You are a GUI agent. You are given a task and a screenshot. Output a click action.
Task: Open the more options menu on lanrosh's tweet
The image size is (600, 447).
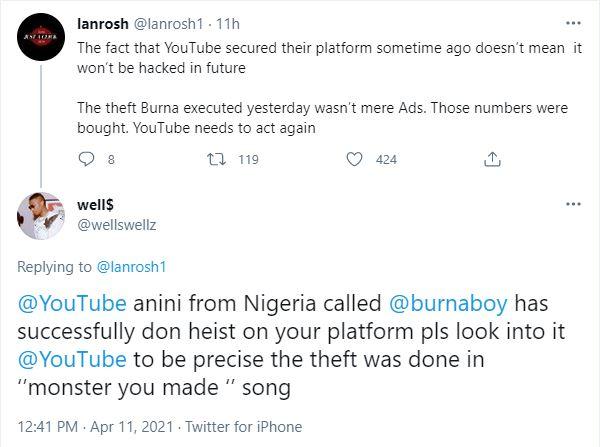[573, 22]
